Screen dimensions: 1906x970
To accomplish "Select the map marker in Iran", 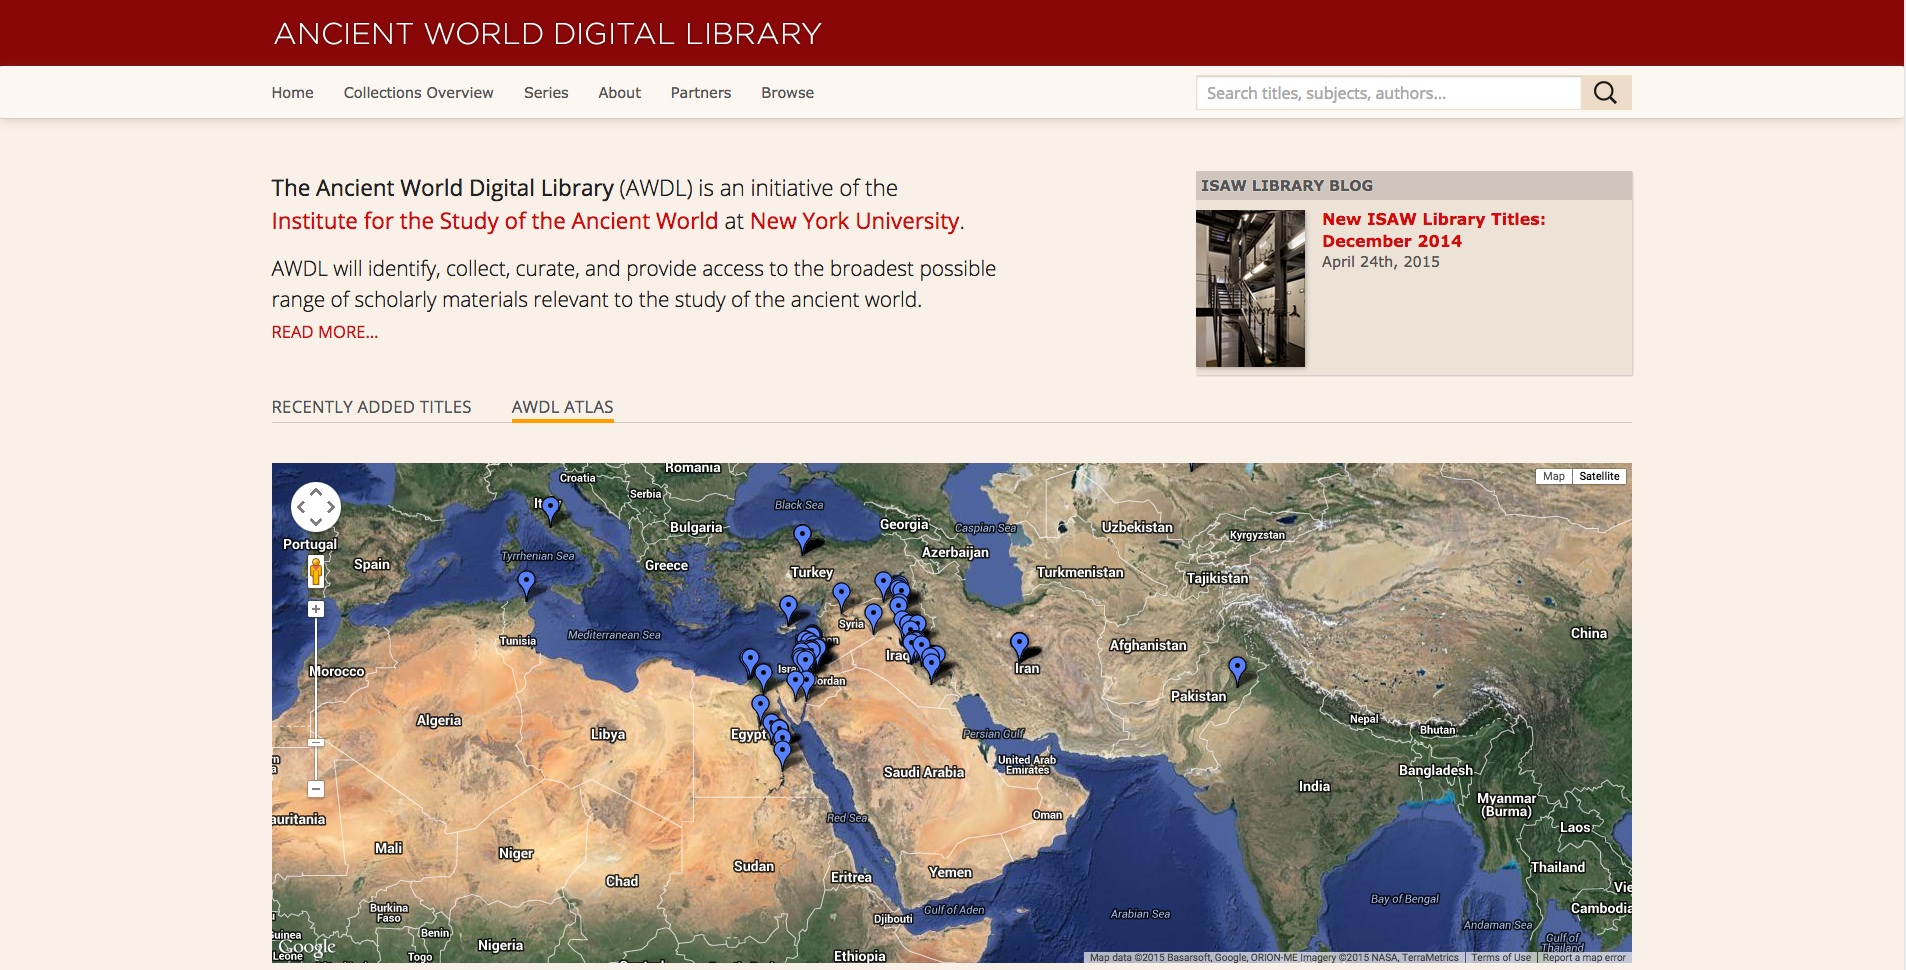I will pyautogui.click(x=1019, y=643).
